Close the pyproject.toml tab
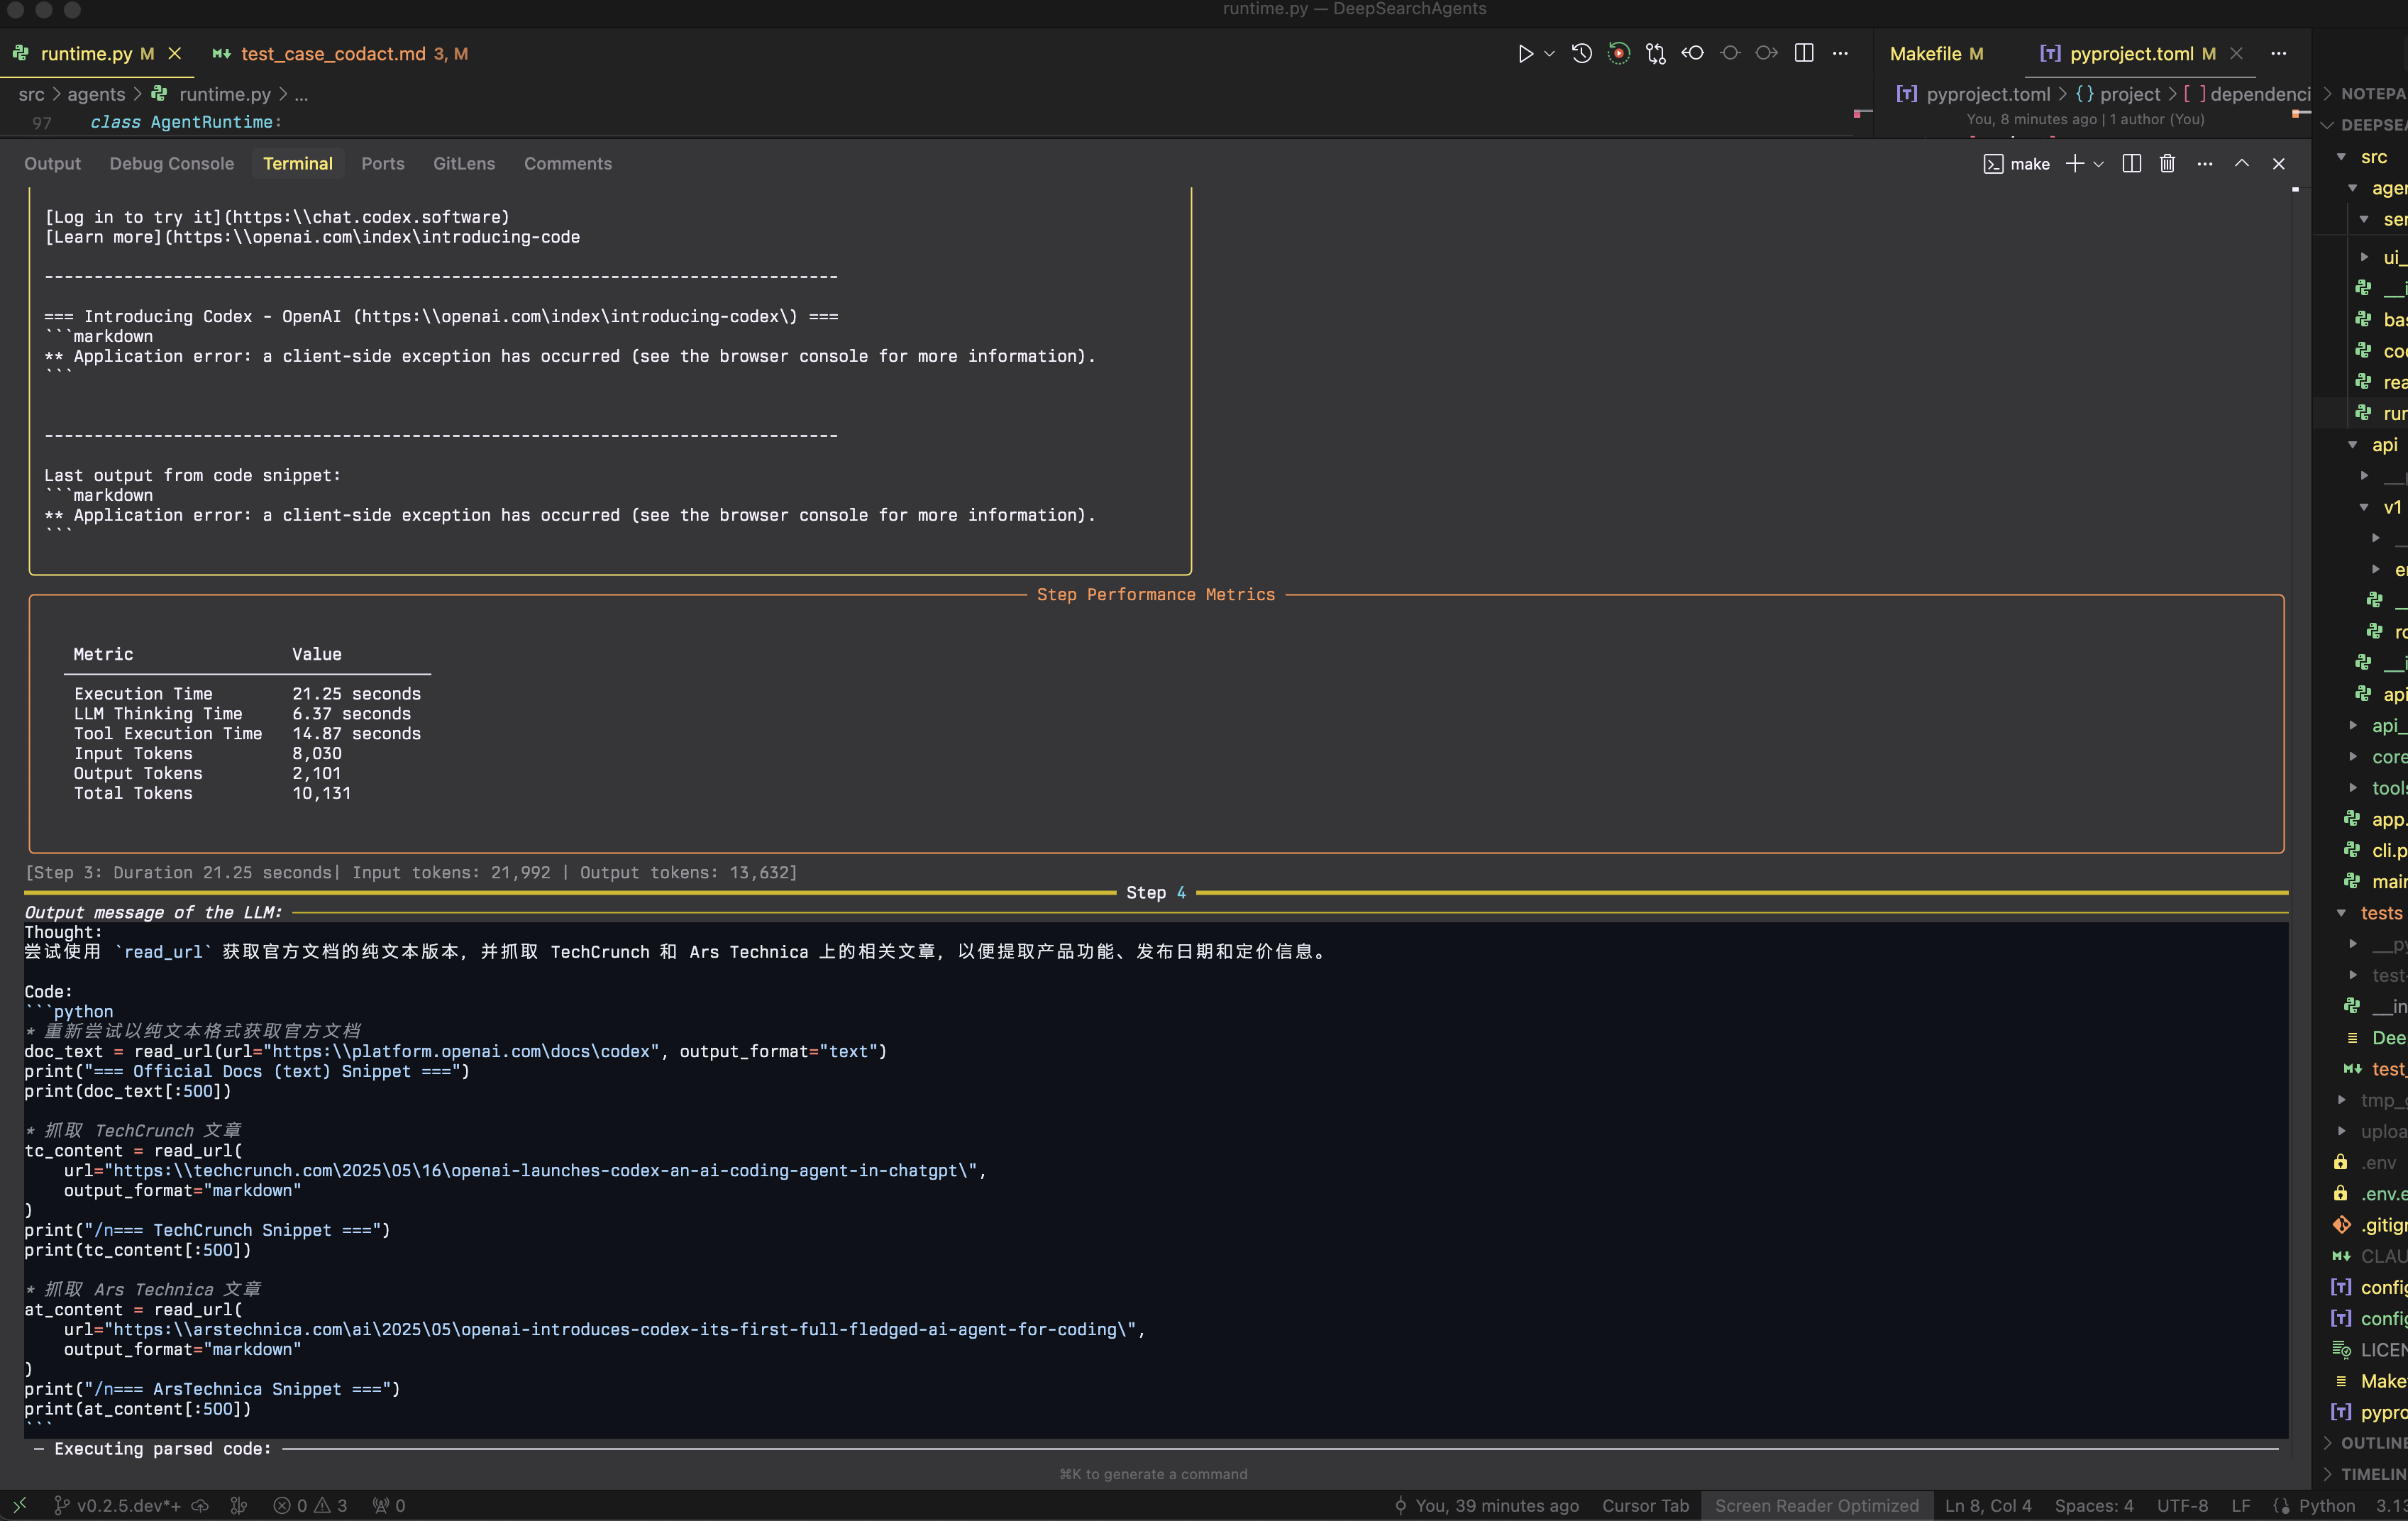Image resolution: width=2408 pixels, height=1521 pixels. click(x=2237, y=54)
